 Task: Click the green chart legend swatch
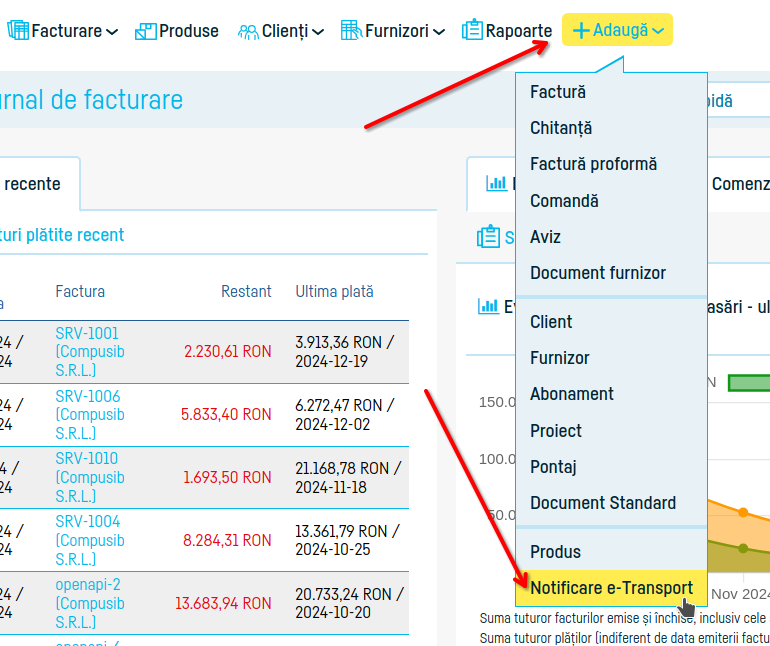point(748,382)
